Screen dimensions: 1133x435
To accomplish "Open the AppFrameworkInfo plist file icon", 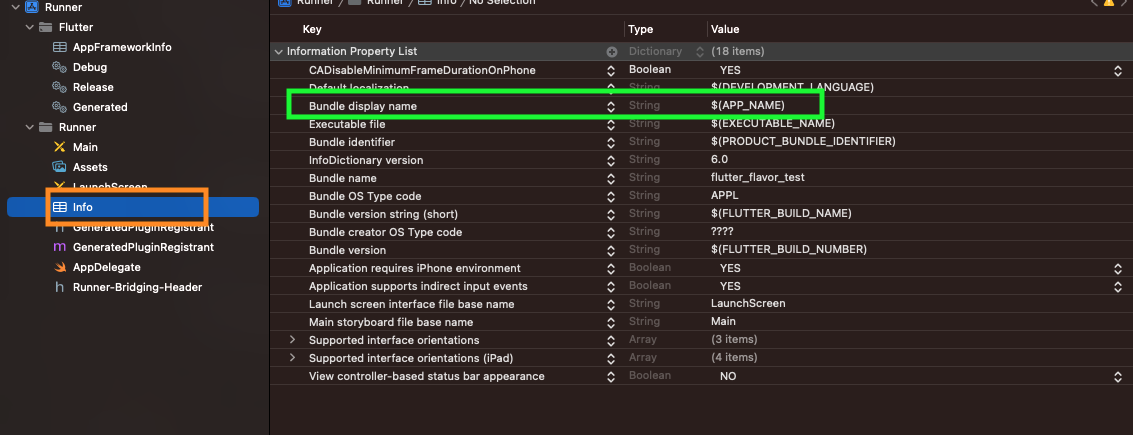I will point(60,47).
